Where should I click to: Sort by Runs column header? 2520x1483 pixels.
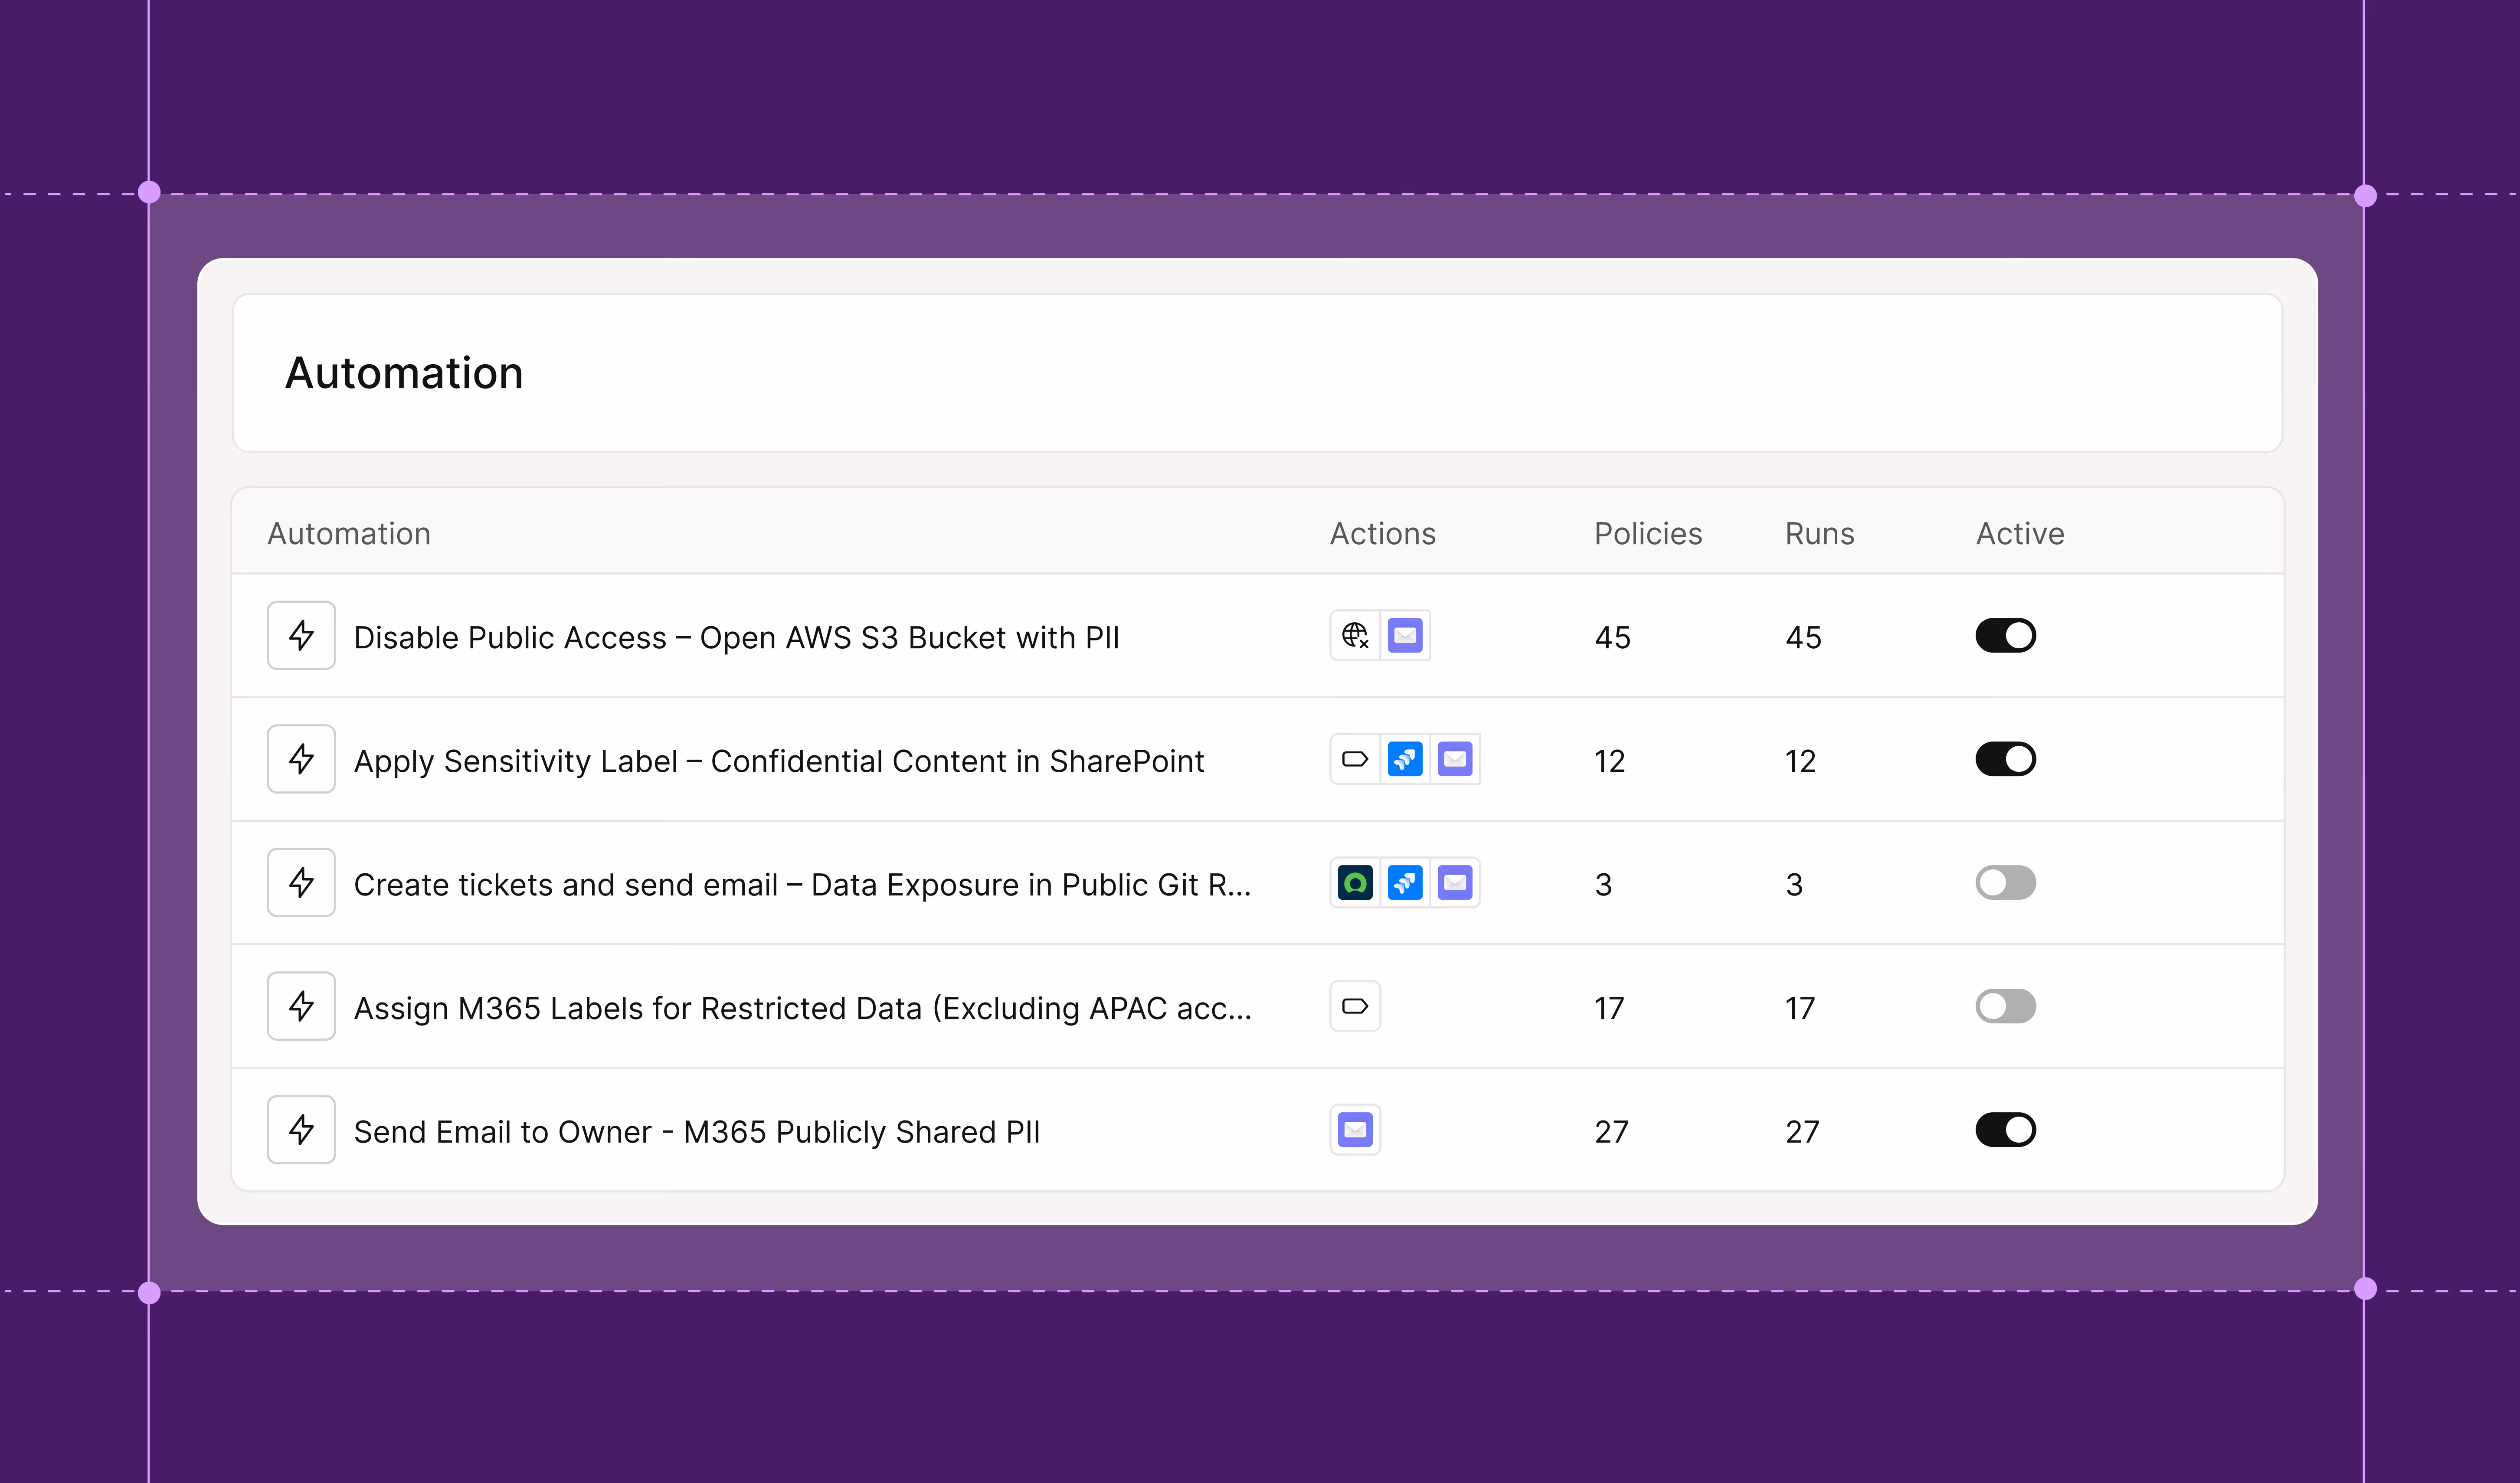tap(1820, 534)
